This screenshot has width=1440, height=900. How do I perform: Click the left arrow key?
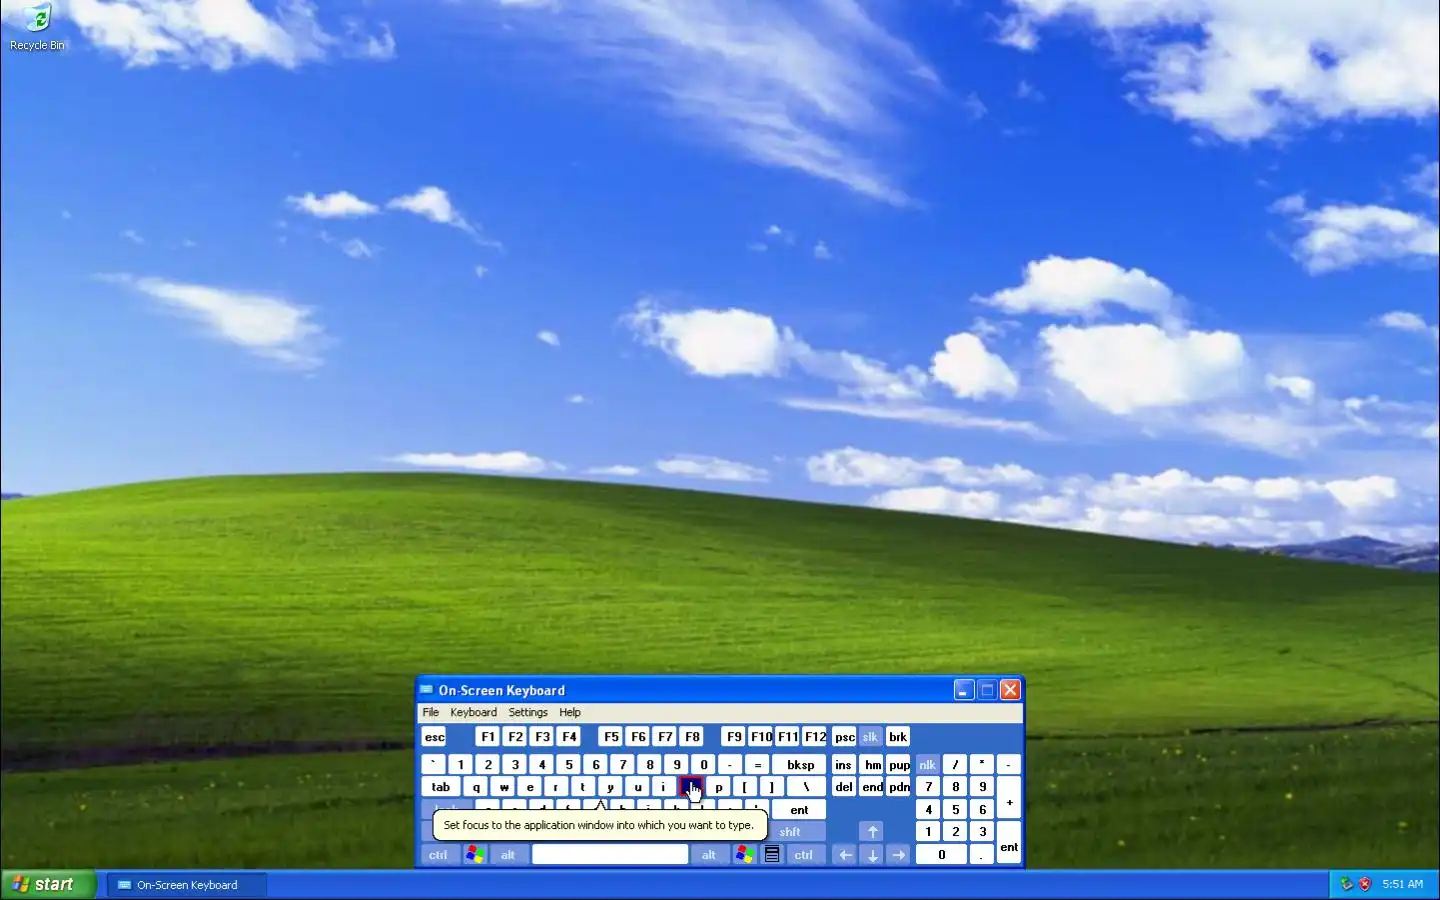pos(845,855)
